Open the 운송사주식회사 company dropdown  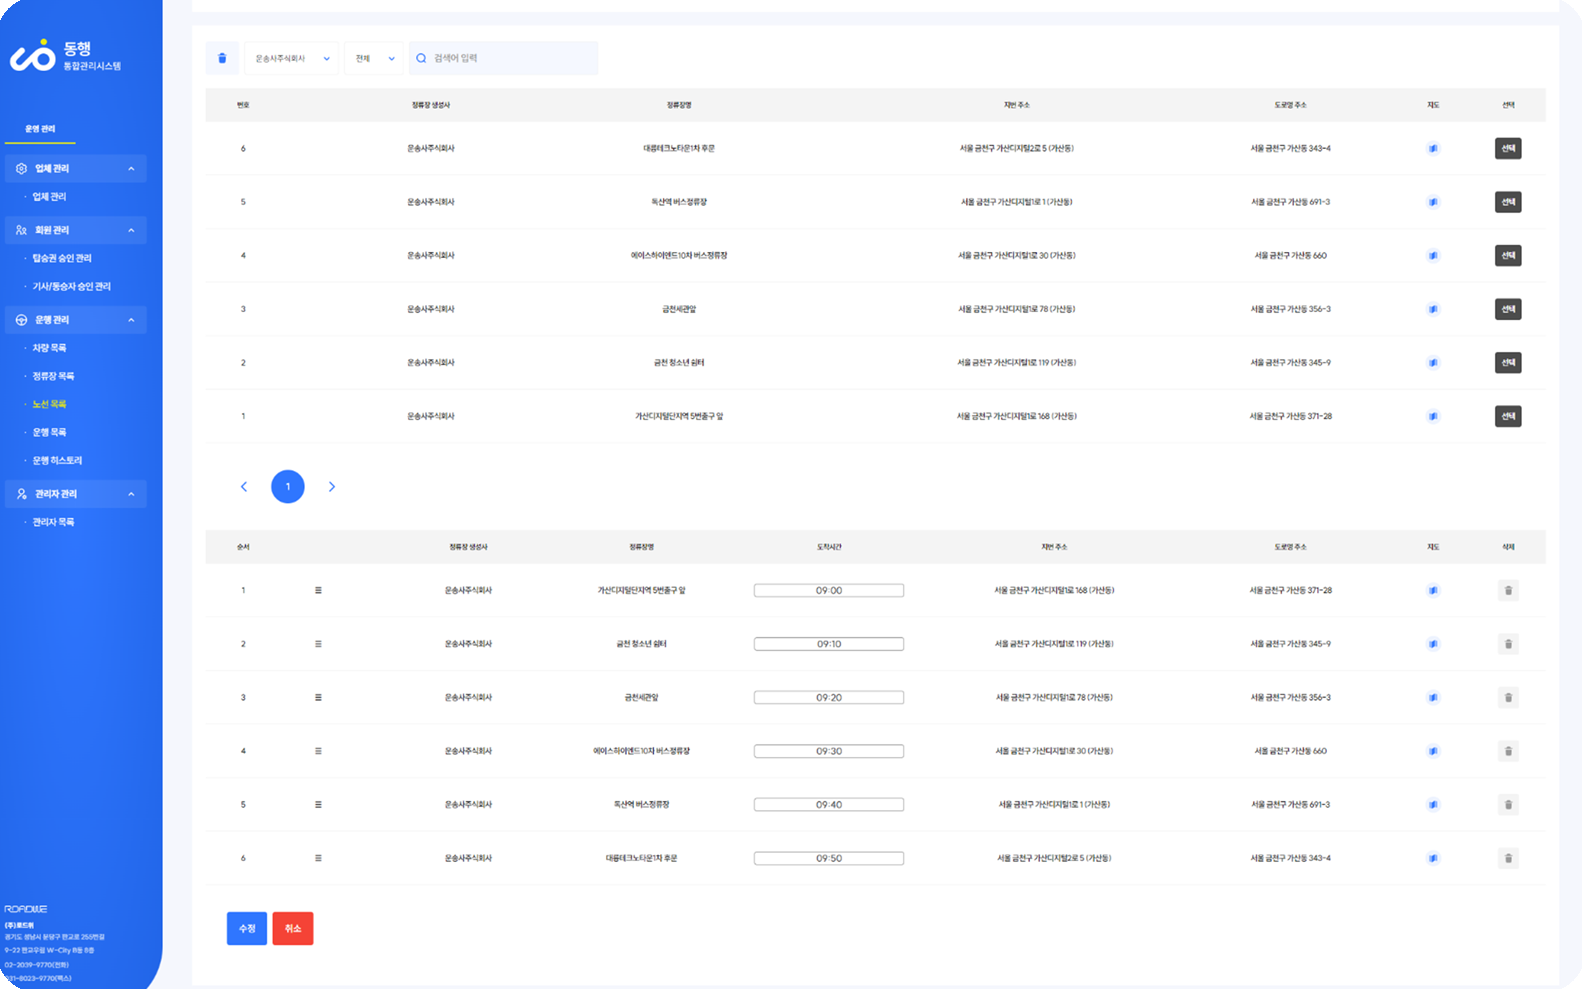pyautogui.click(x=291, y=58)
